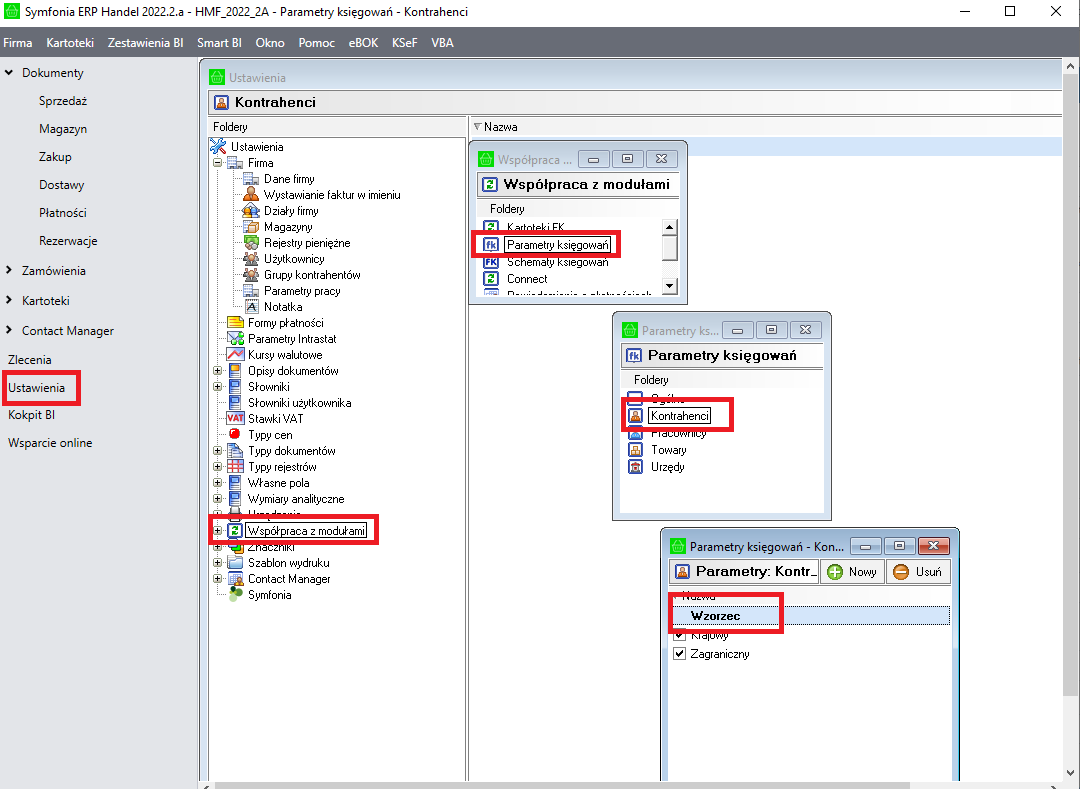The image size is (1084, 789).
Task: Collapse the Dokumenty sidebar section
Action: (10, 73)
